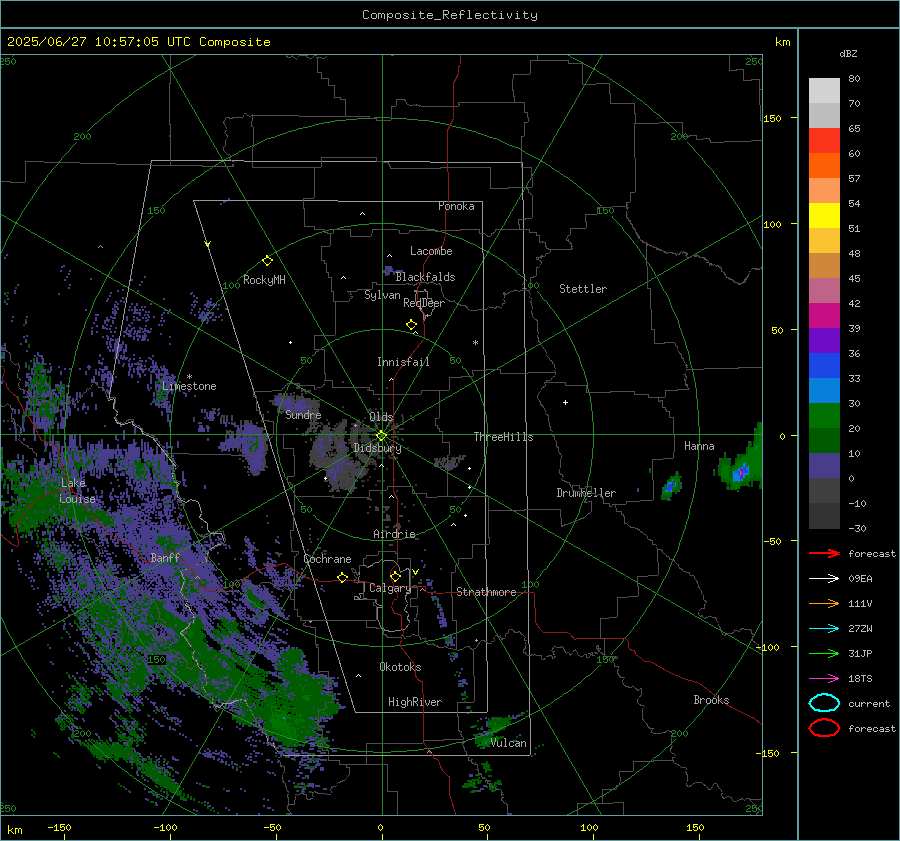Image resolution: width=900 pixels, height=841 pixels.
Task: Click the Cochrane city label
Action: pyautogui.click(x=327, y=559)
